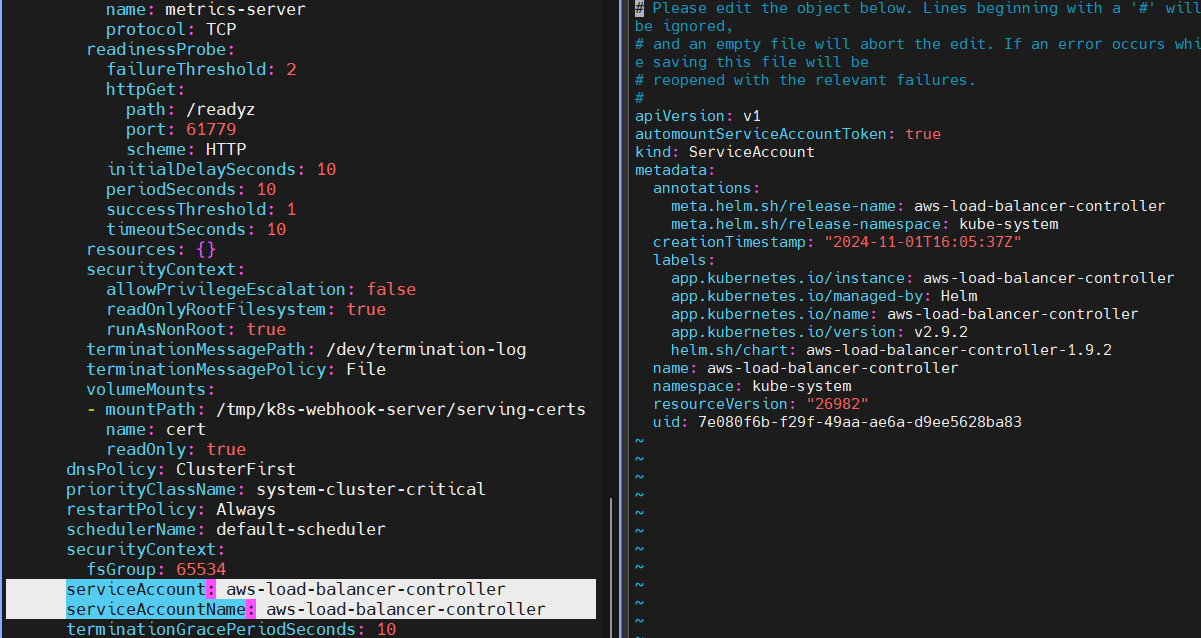This screenshot has height=638, width=1201.
Task: Click the managed-by Helm label value
Action: [959, 296]
